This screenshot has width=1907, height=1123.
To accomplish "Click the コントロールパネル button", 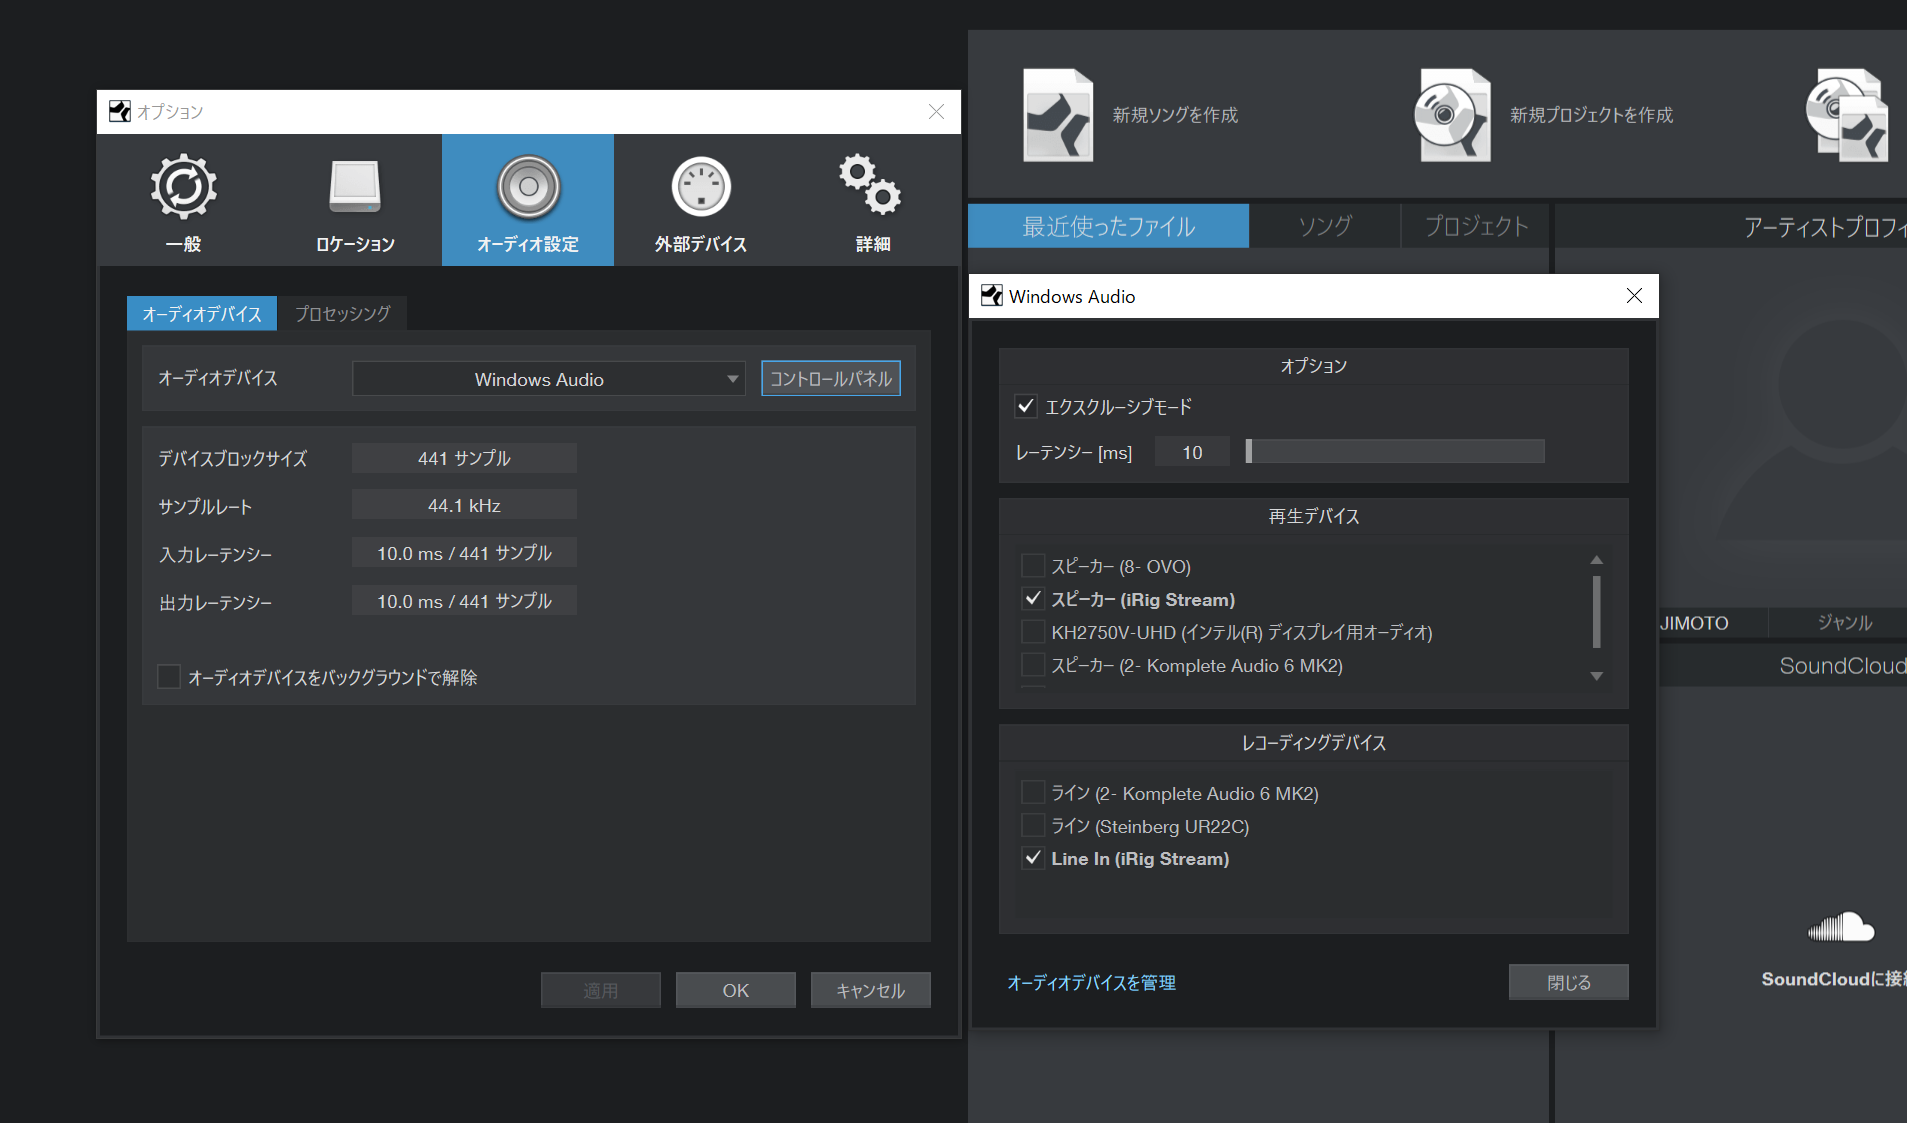I will click(831, 379).
